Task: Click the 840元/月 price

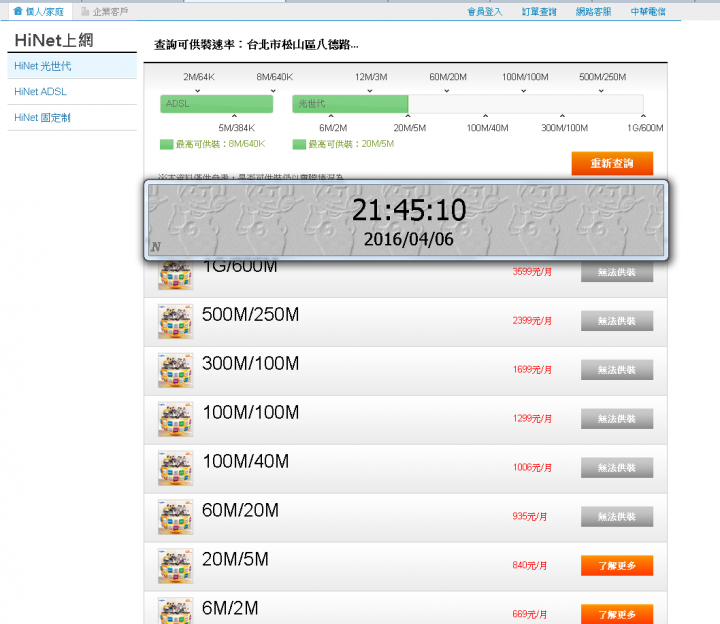Action: click(529, 565)
